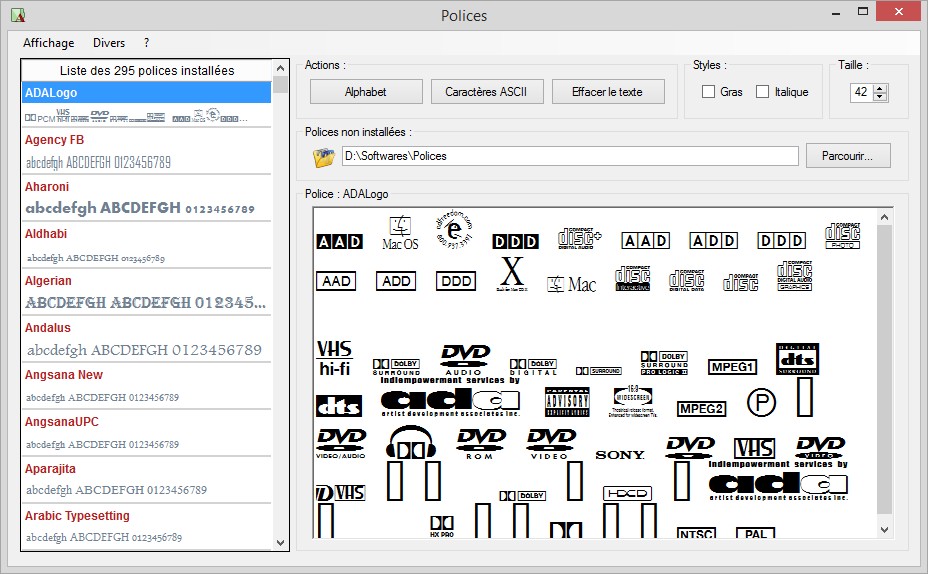The height and width of the screenshot is (574, 928).
Task: Enable the Italique checkbox
Action: [763, 92]
